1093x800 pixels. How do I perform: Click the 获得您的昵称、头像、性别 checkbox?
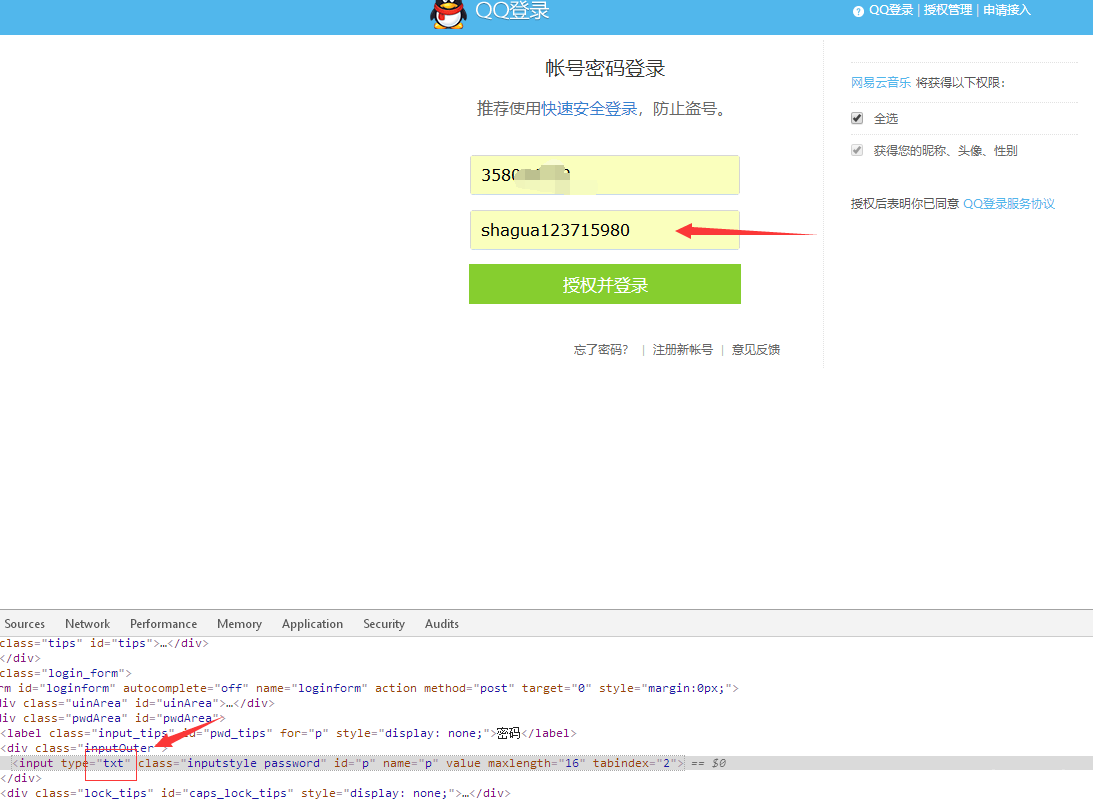point(857,150)
